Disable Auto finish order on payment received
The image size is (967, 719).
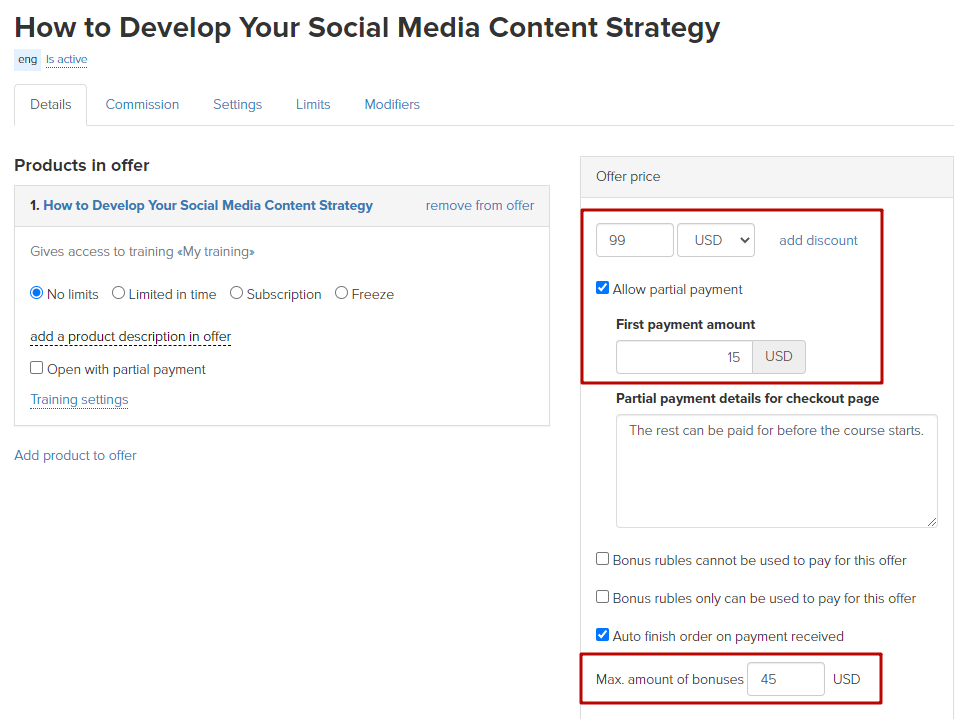(x=603, y=635)
